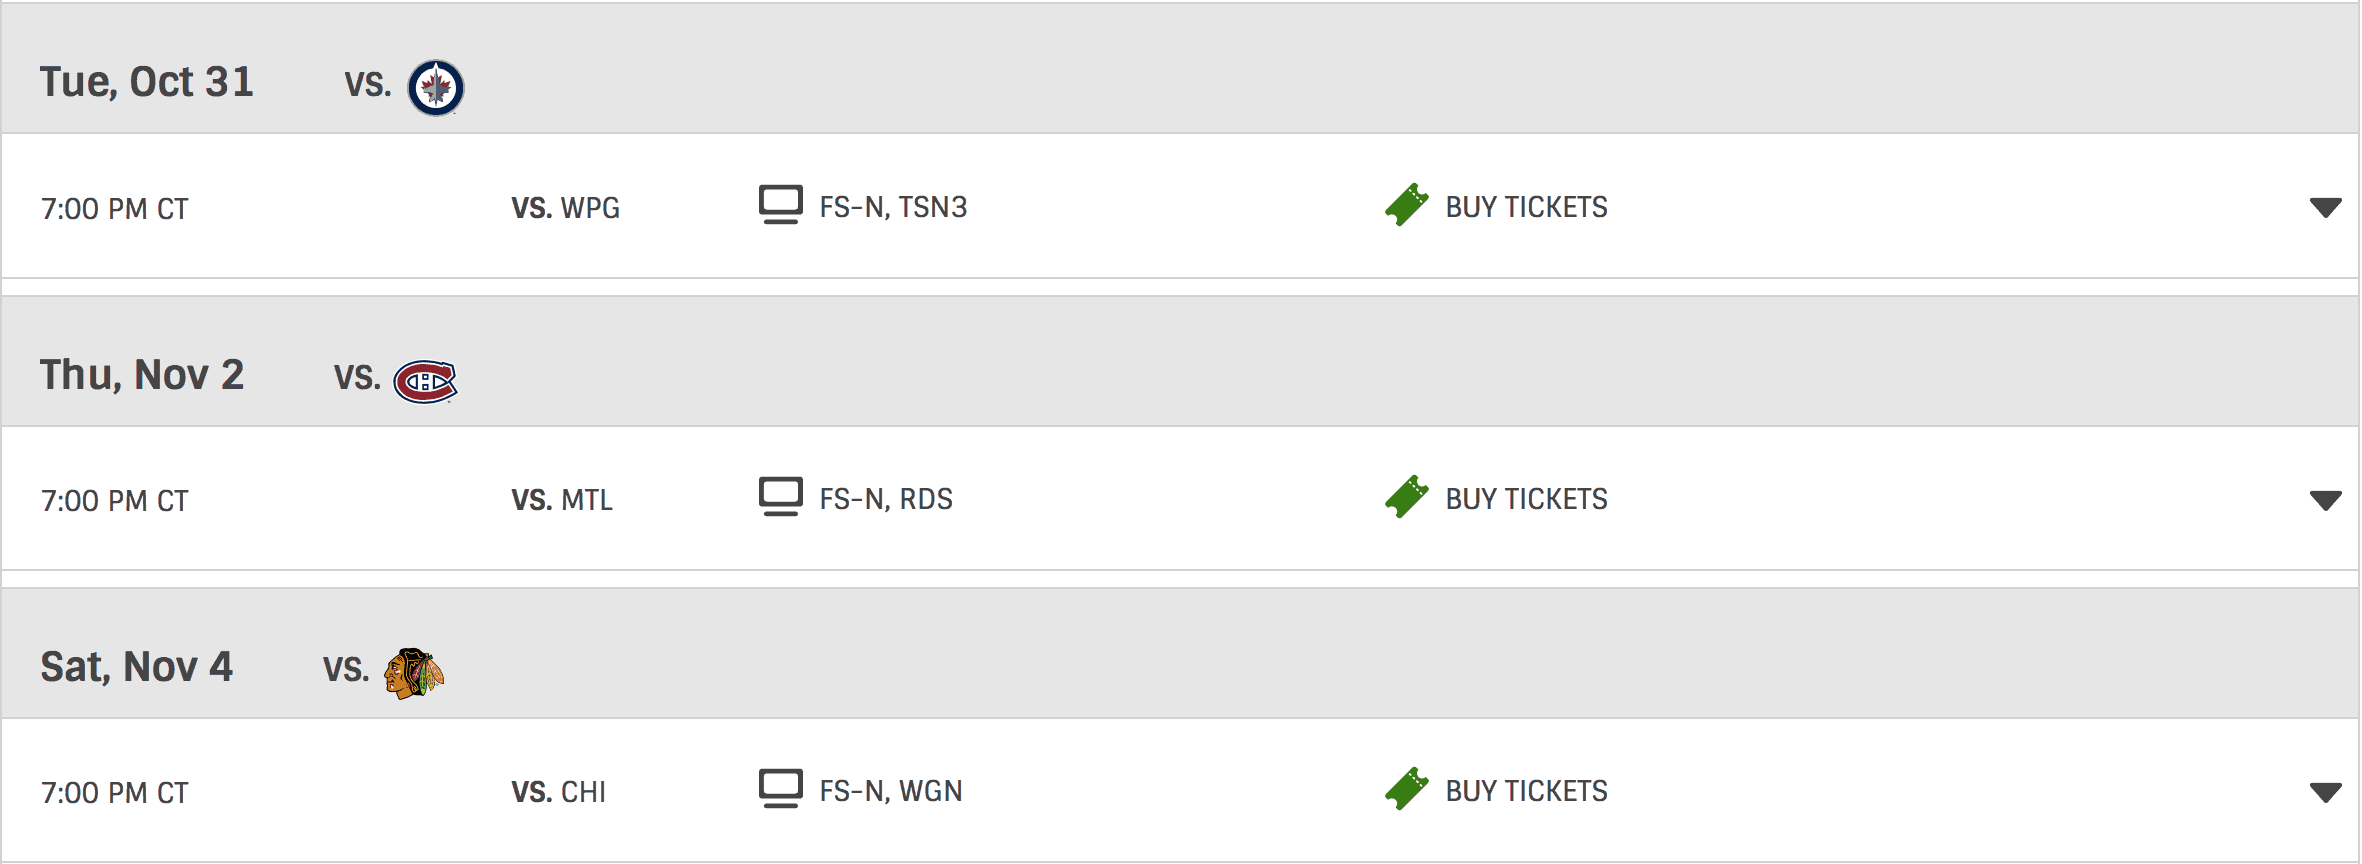
Task: Click the Thu, Nov 2 date header
Action: coord(142,375)
